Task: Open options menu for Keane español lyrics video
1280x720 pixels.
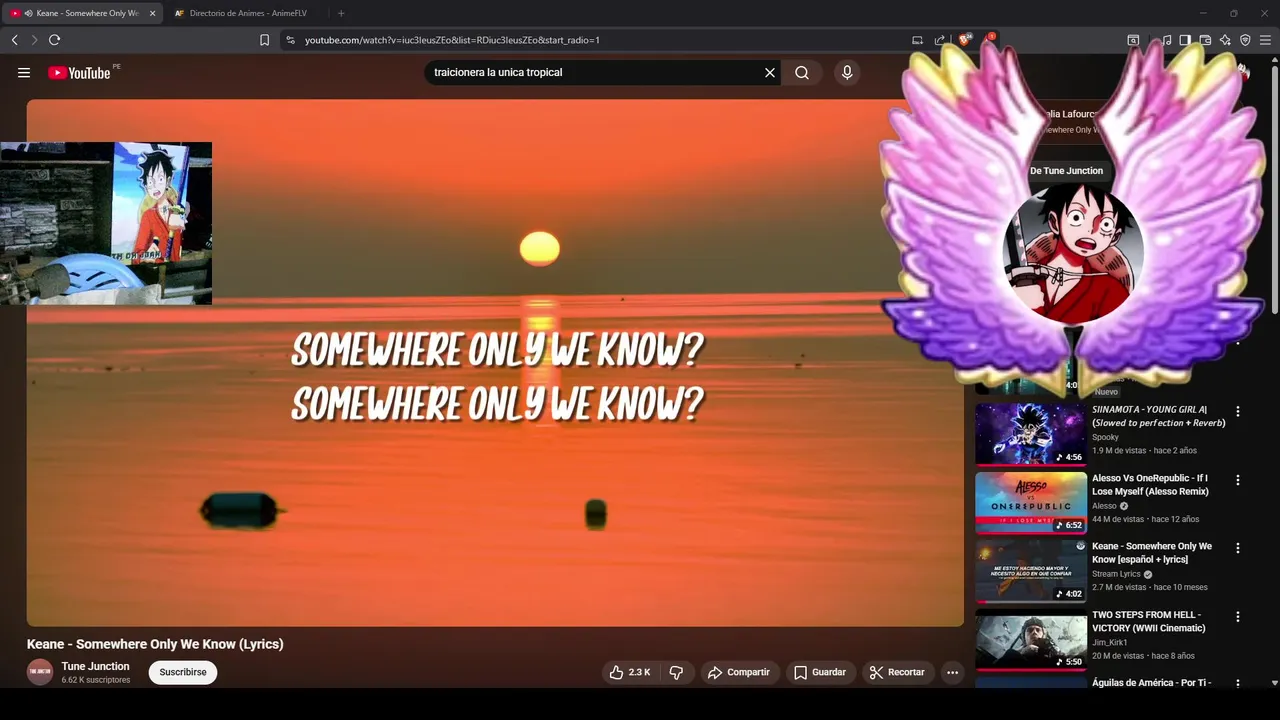Action: [1238, 548]
